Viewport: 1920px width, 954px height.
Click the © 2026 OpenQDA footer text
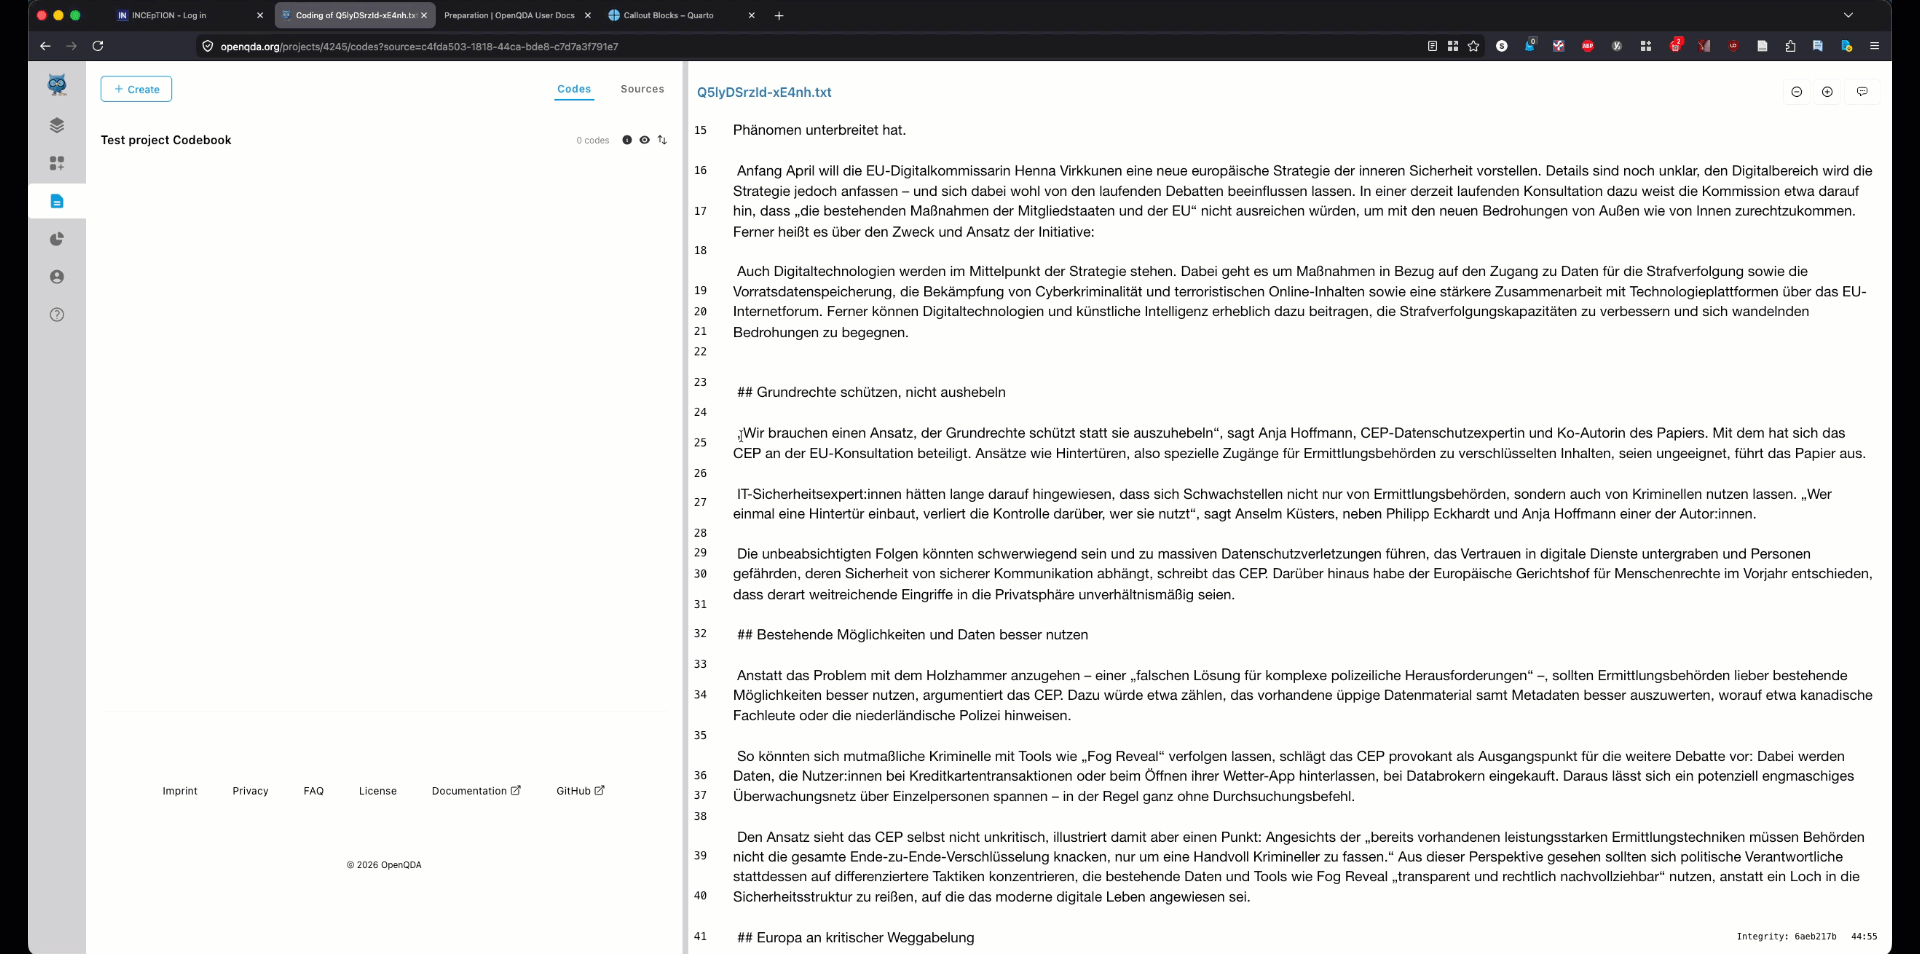coord(384,865)
